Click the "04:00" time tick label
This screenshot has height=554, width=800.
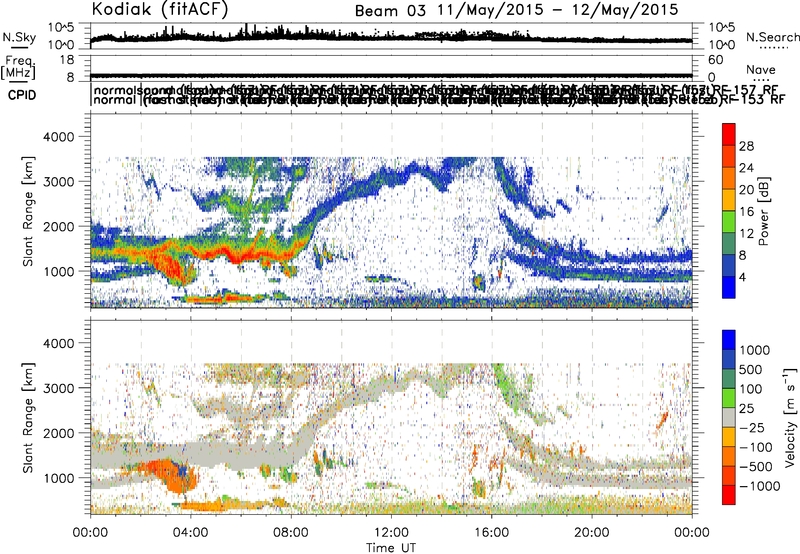(x=191, y=533)
